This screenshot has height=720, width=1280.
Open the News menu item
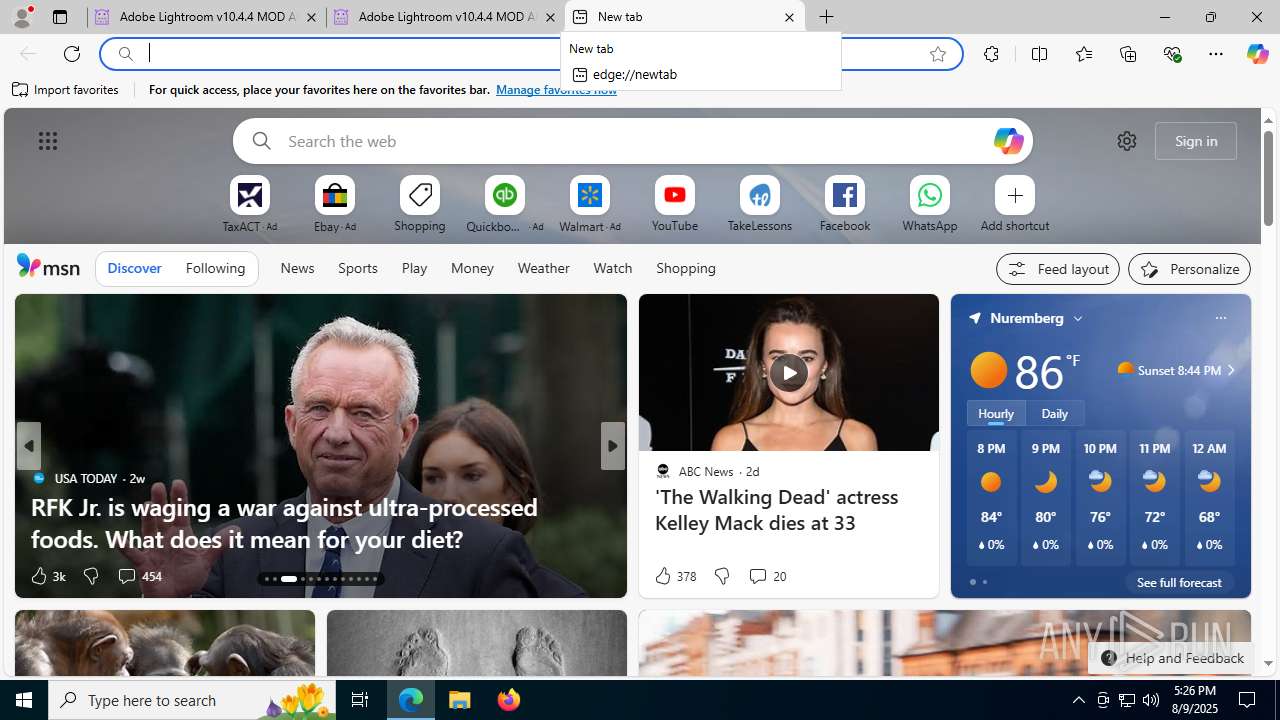pyautogui.click(x=297, y=268)
